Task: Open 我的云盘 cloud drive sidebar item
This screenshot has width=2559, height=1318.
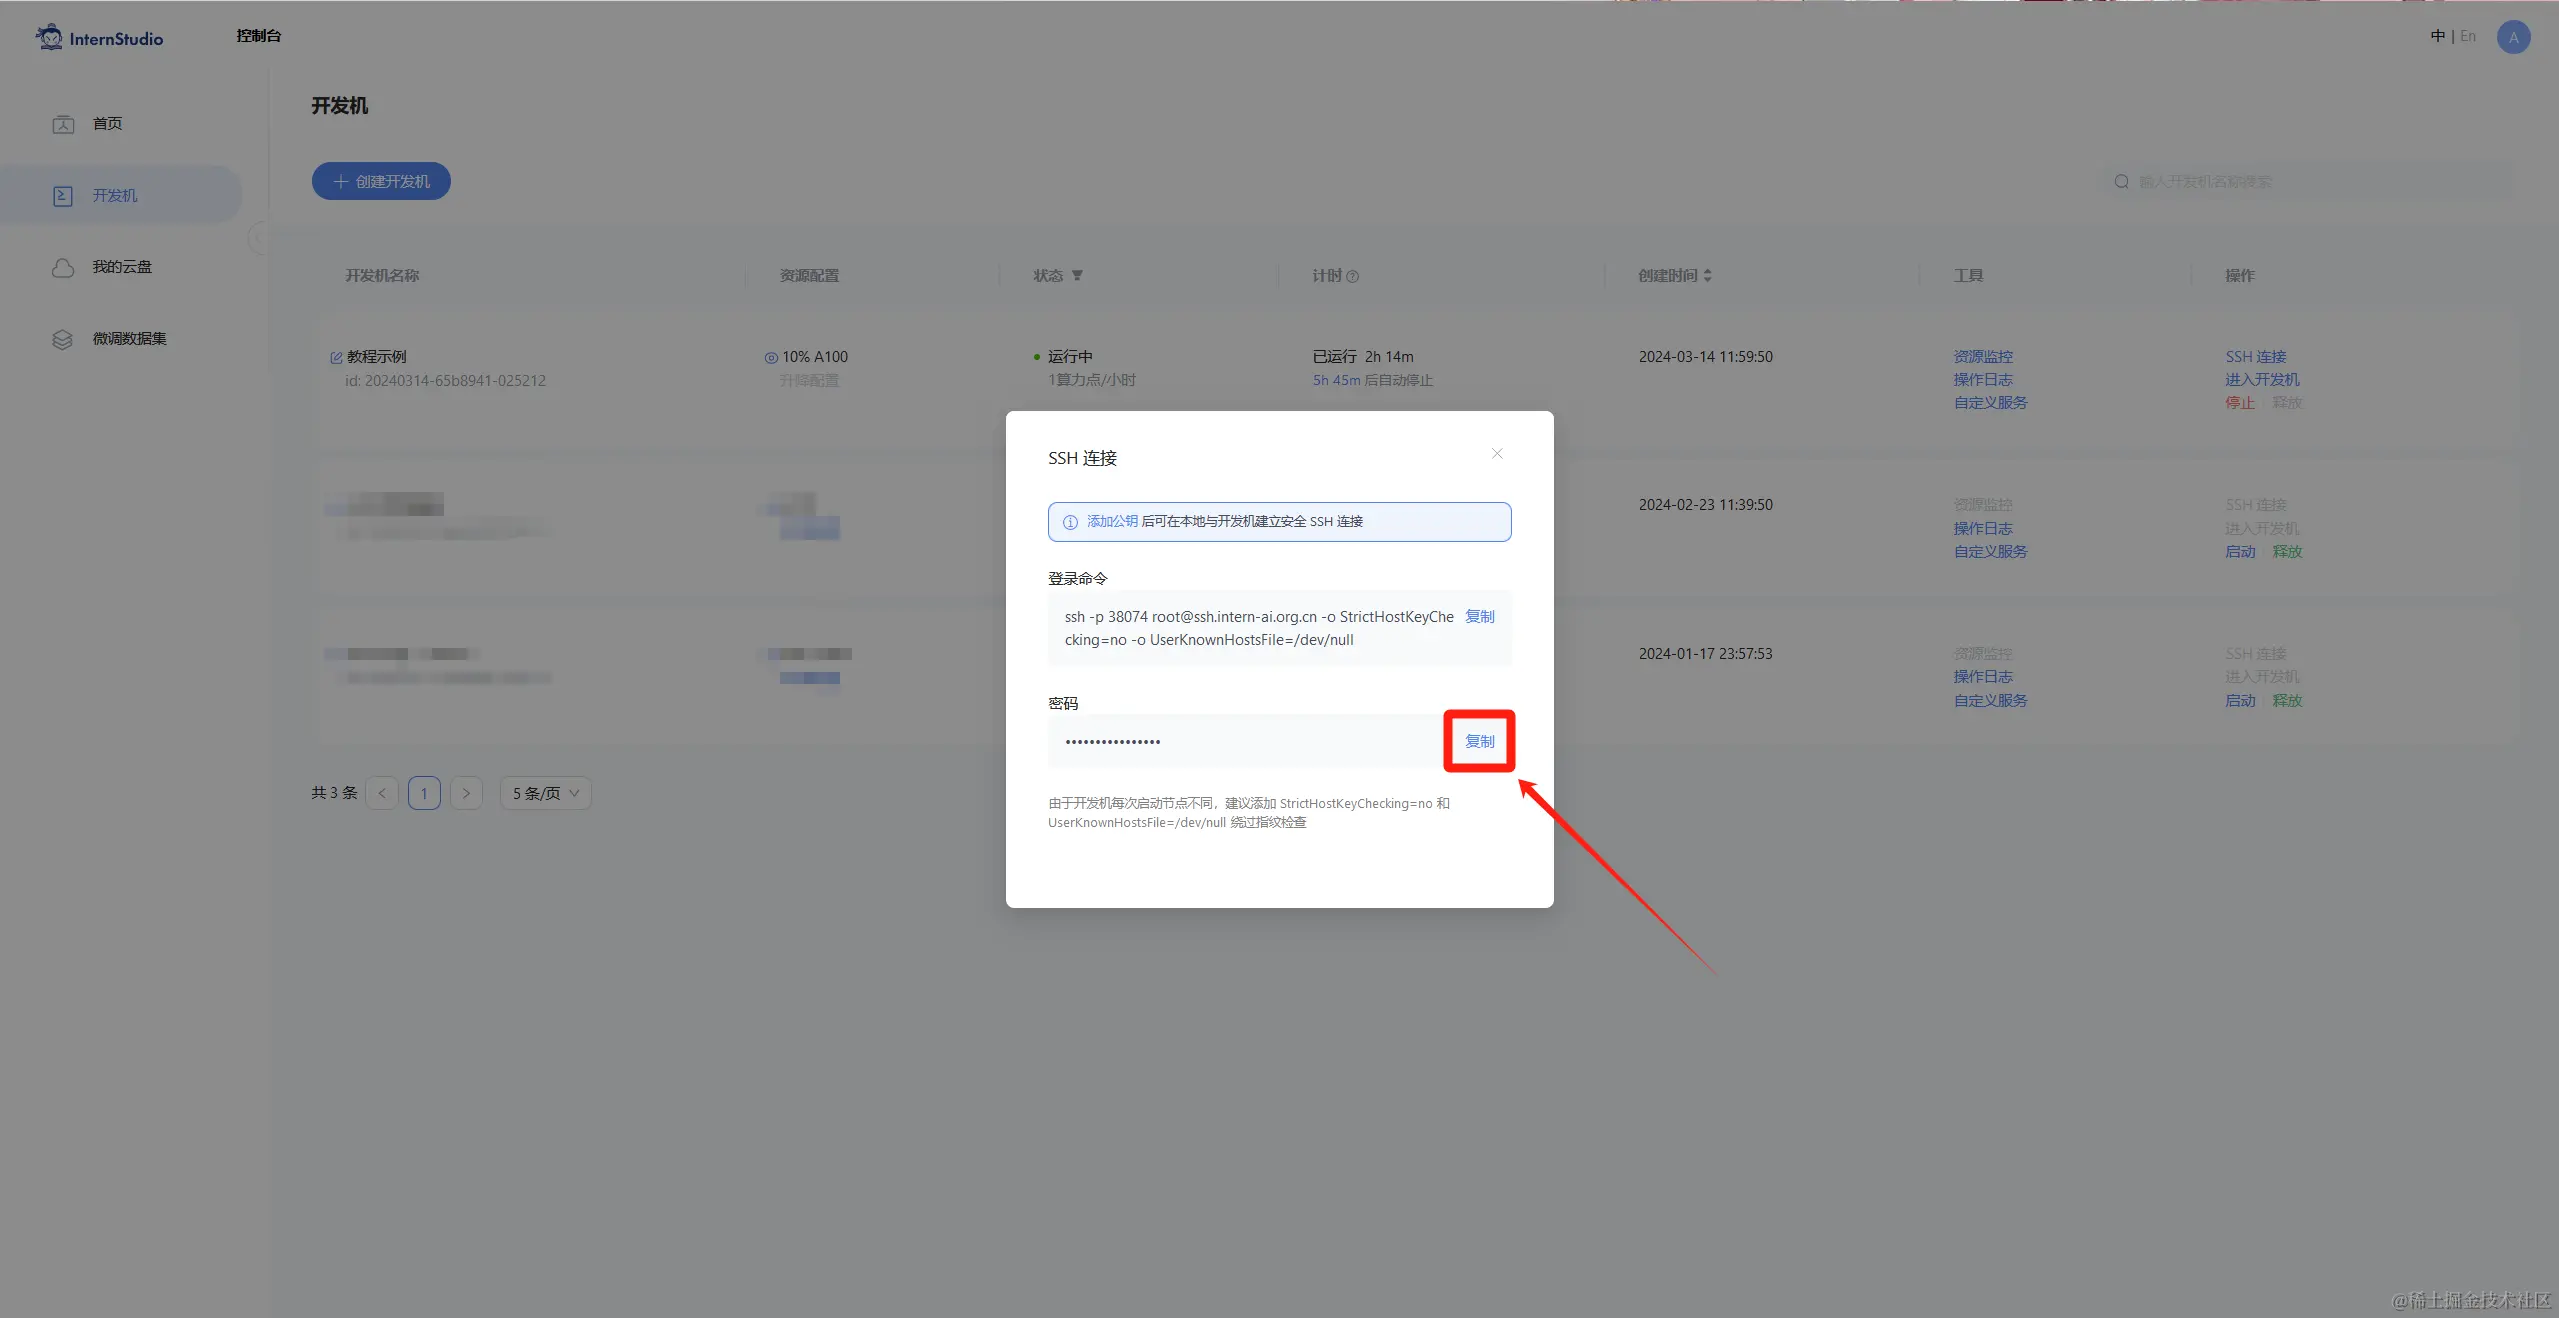Action: click(121, 267)
